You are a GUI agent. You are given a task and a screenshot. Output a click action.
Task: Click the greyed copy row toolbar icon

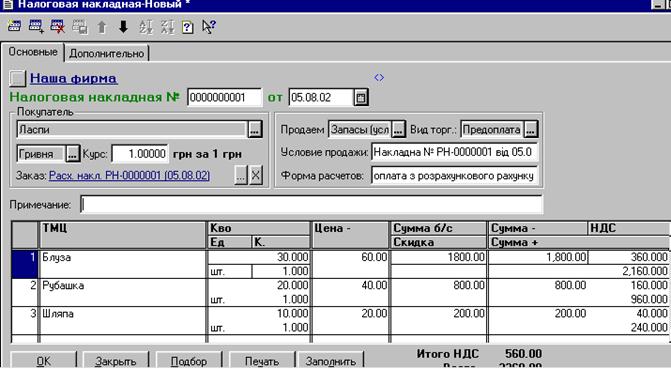(x=80, y=27)
